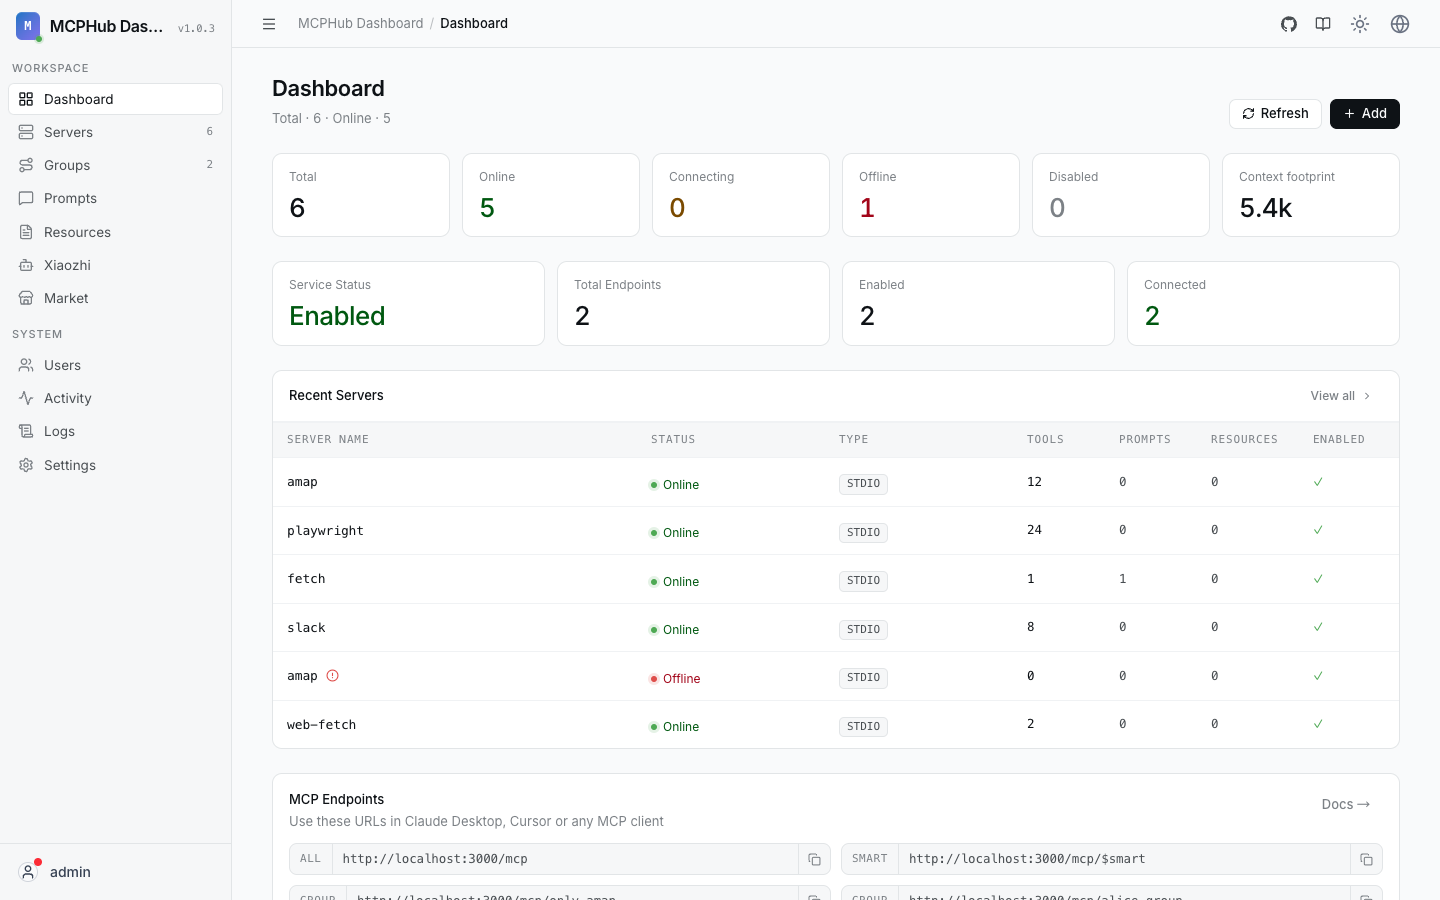Open Docs arrow link

click(x=1346, y=804)
